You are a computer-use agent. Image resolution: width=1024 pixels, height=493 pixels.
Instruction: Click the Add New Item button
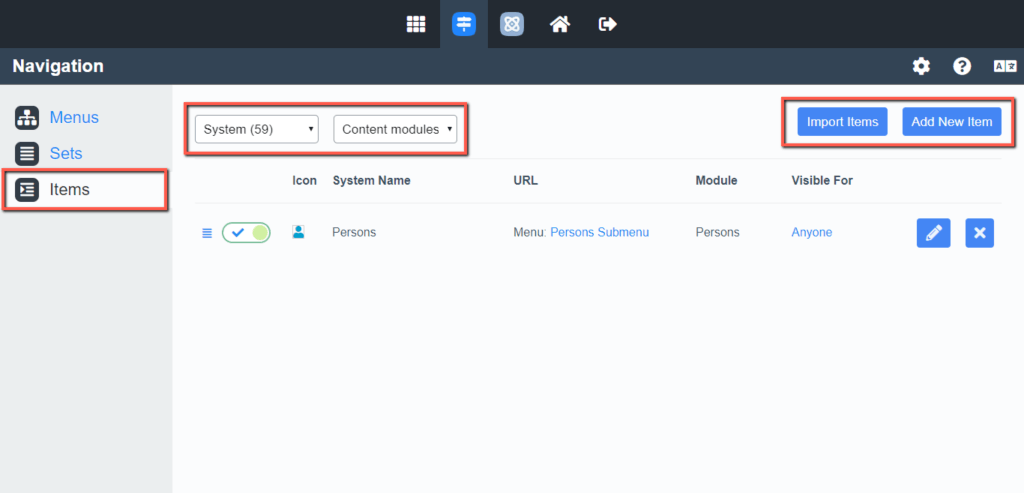coord(952,122)
